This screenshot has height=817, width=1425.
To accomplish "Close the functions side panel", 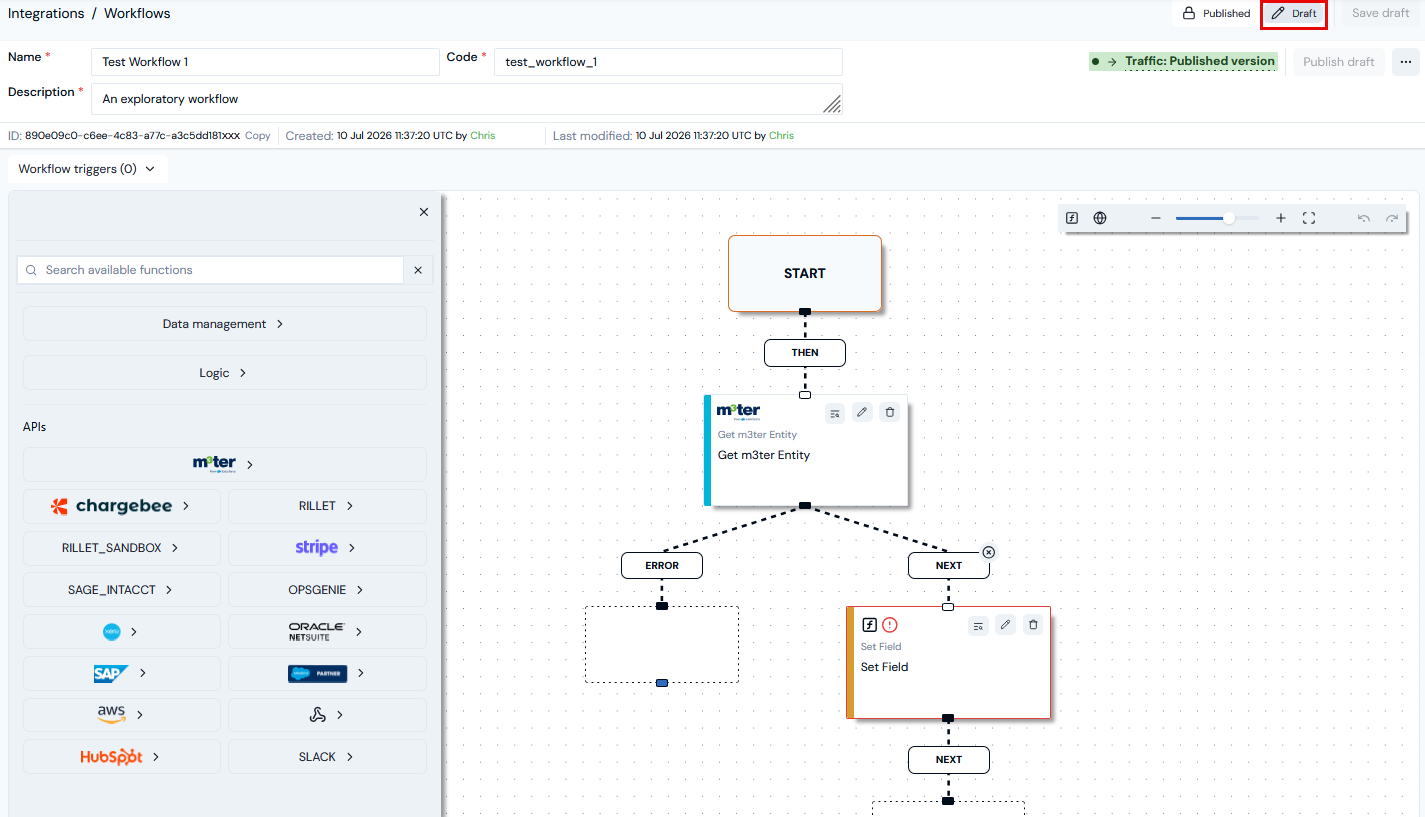I will coord(424,212).
